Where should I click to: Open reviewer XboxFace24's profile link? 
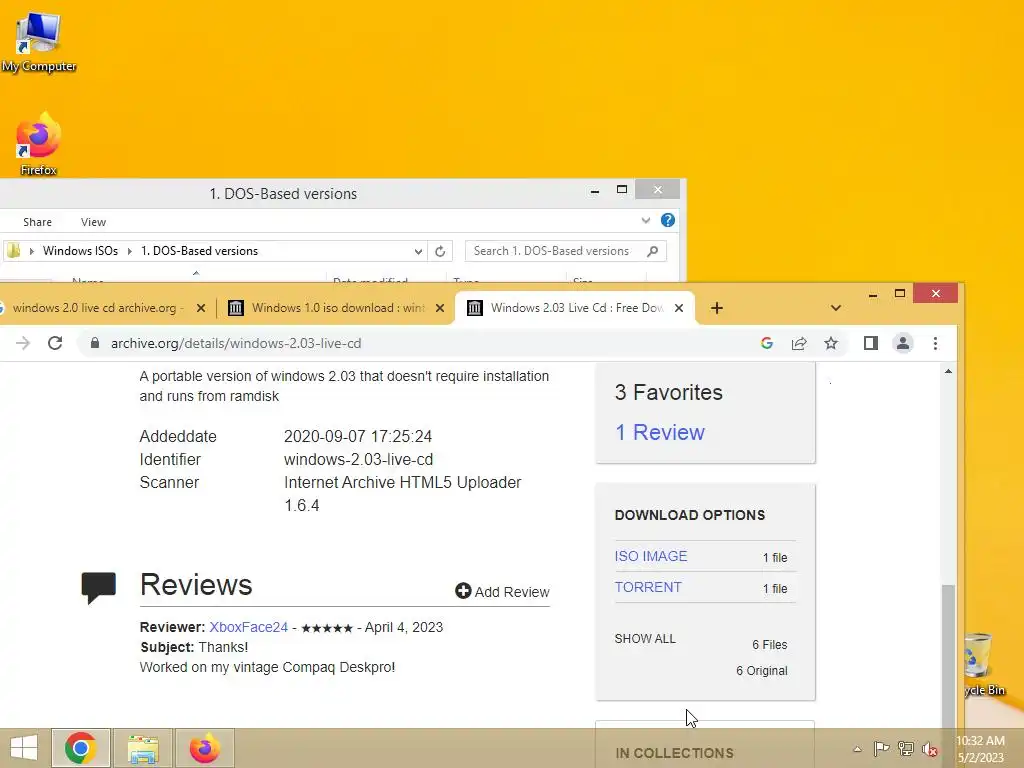tap(248, 627)
